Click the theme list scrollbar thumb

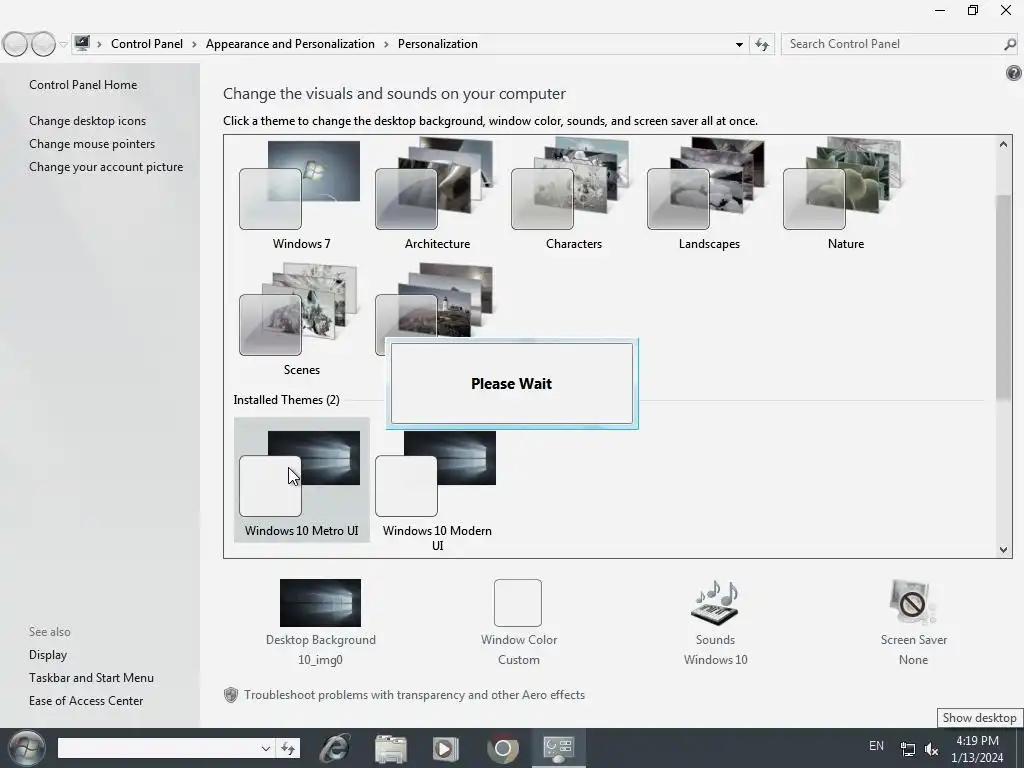(x=1003, y=297)
